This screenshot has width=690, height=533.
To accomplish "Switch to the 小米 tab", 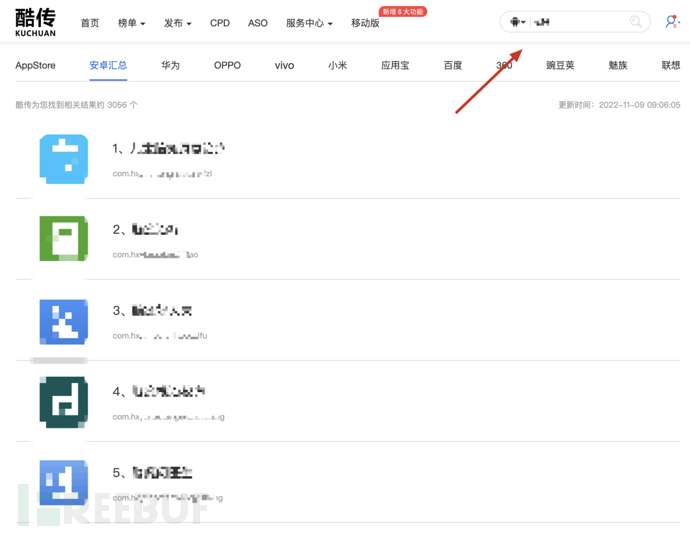I will tap(338, 65).
